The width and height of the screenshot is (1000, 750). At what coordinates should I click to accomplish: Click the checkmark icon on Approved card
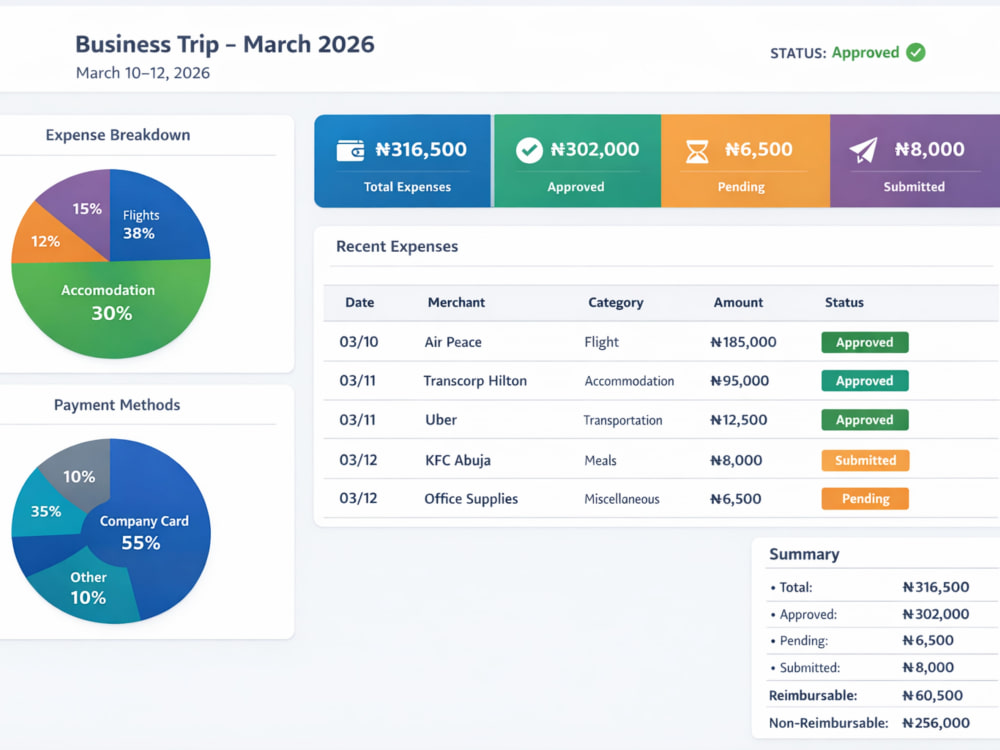click(x=529, y=151)
